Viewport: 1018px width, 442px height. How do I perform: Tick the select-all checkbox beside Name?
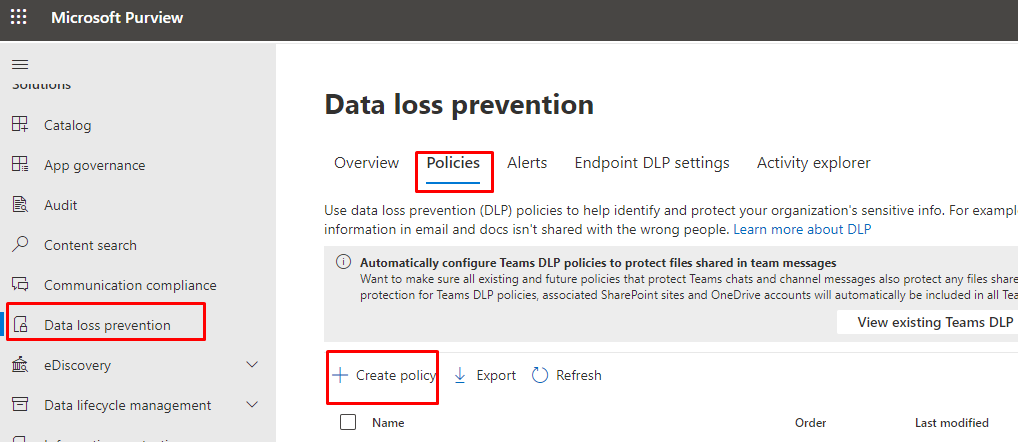[348, 422]
